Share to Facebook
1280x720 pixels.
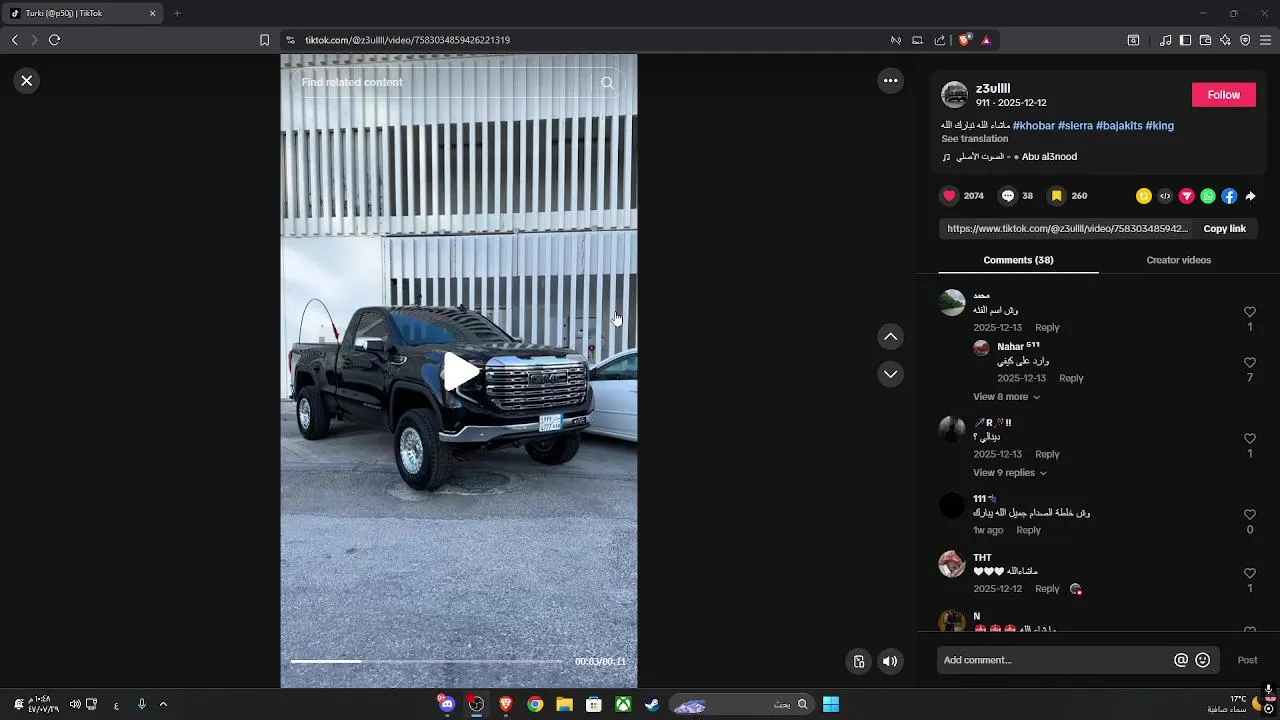tap(1229, 196)
